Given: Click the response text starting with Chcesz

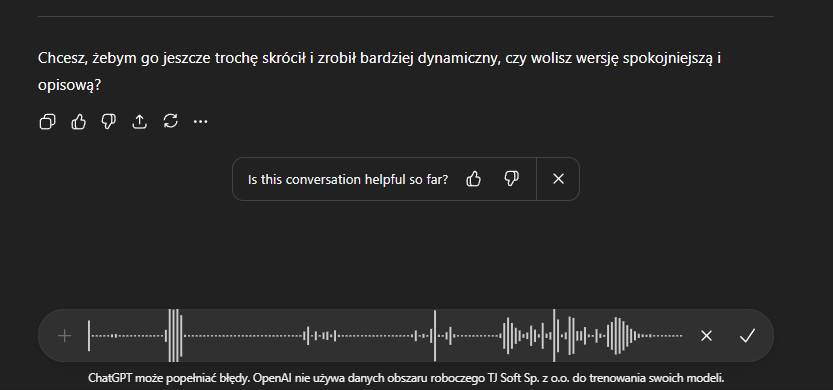Looking at the screenshot, I should 379,71.
